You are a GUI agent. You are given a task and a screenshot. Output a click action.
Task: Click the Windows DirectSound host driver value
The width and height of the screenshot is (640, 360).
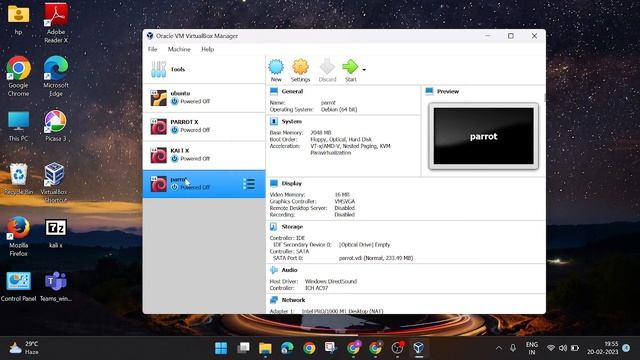pos(331,281)
